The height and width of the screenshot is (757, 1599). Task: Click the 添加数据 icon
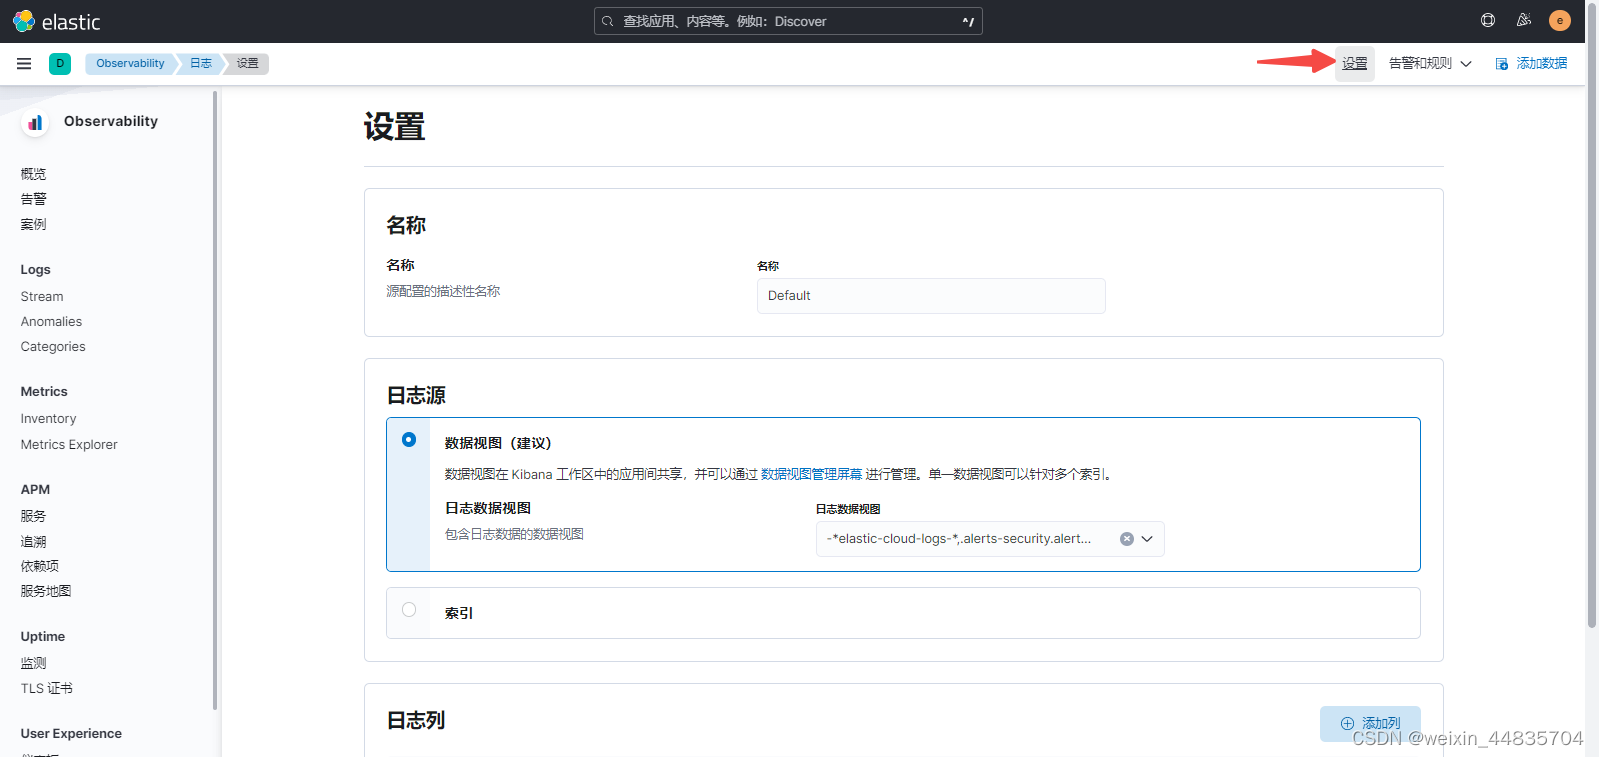1502,64
